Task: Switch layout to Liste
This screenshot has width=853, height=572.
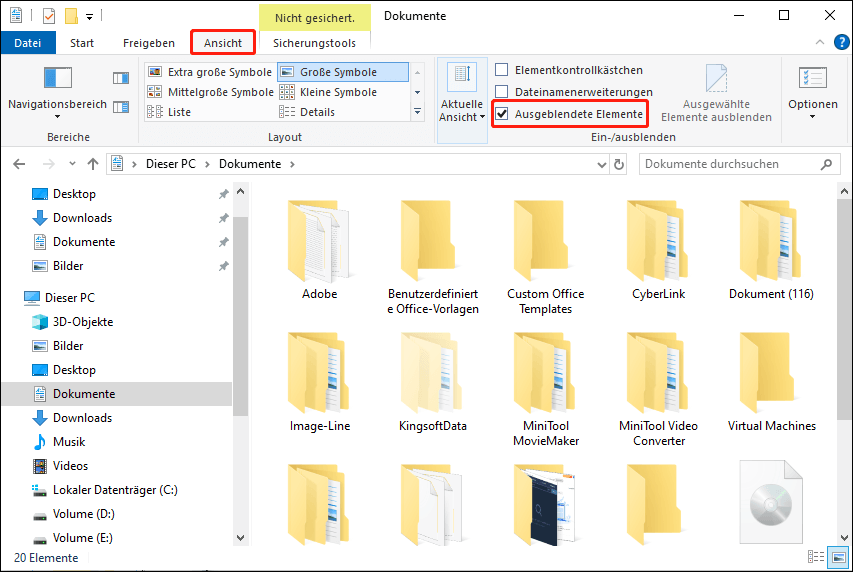Action: (169, 112)
